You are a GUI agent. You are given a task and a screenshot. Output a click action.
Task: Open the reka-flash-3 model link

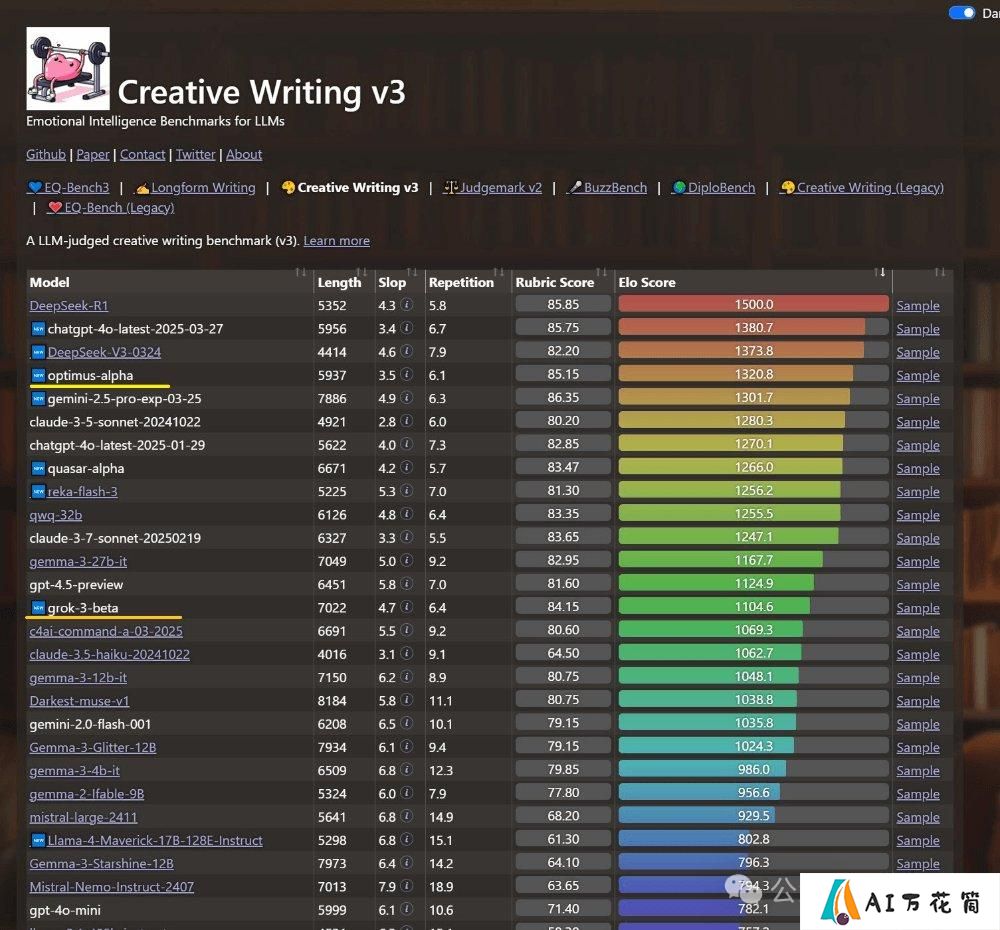coord(82,492)
